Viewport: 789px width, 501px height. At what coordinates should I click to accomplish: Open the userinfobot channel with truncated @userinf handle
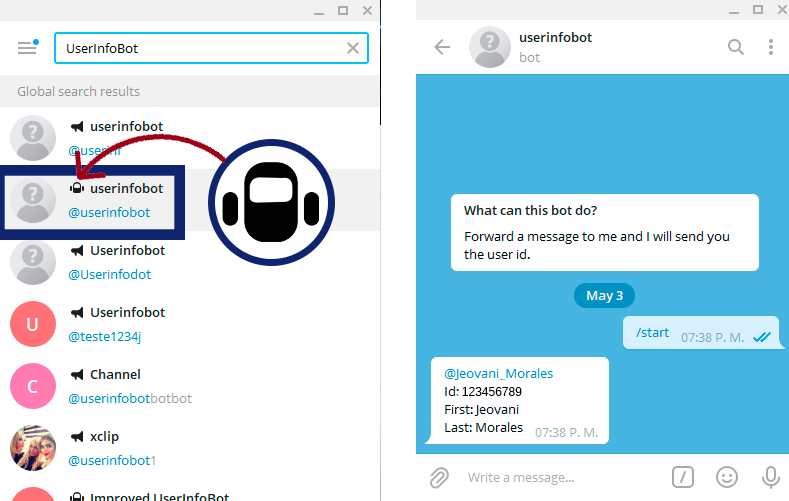[x=190, y=138]
